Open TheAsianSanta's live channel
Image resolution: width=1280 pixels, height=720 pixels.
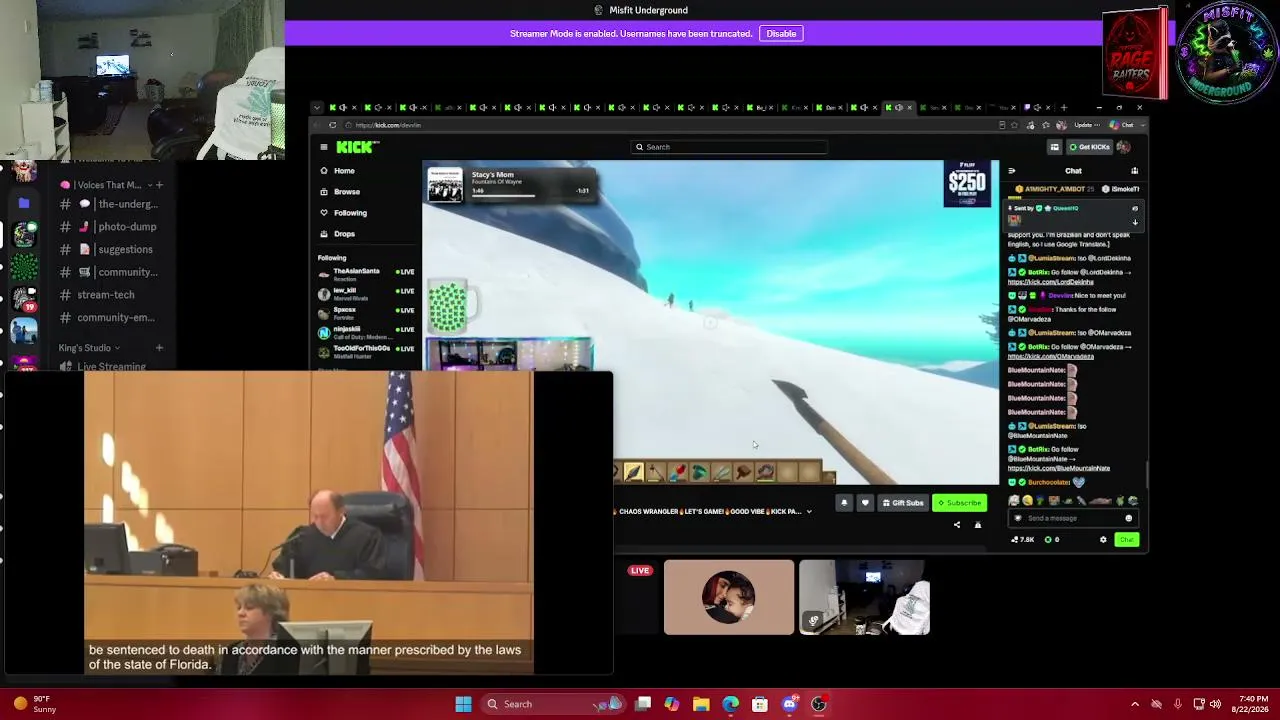tap(366, 273)
